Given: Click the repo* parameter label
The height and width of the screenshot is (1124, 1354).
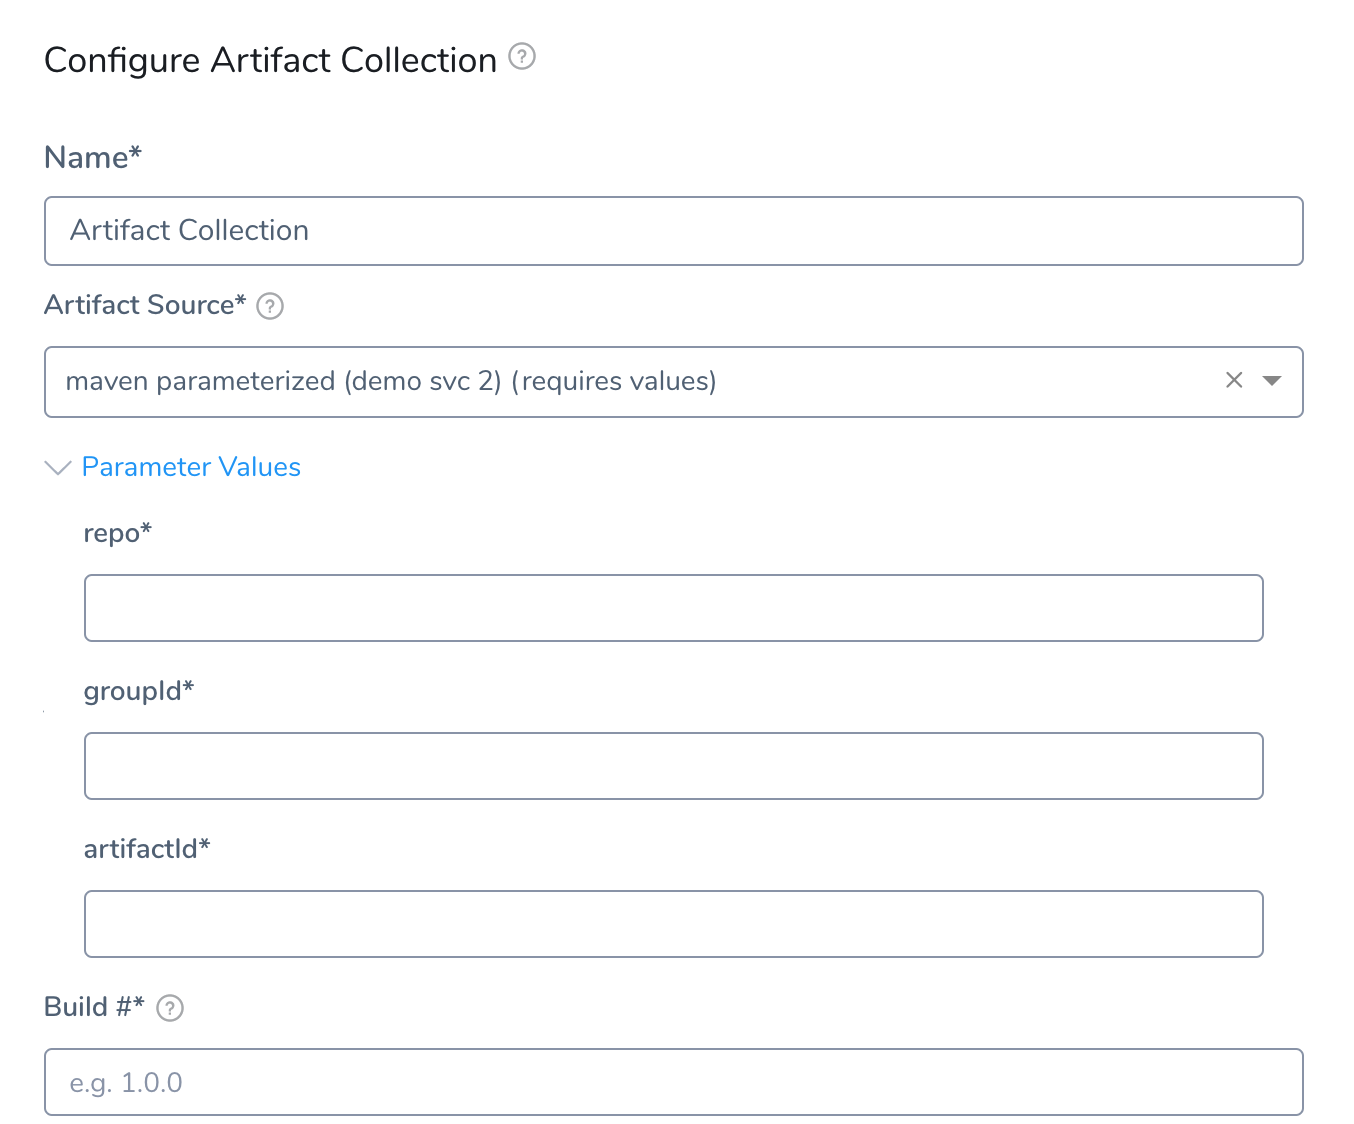Looking at the screenshot, I should pos(117,533).
